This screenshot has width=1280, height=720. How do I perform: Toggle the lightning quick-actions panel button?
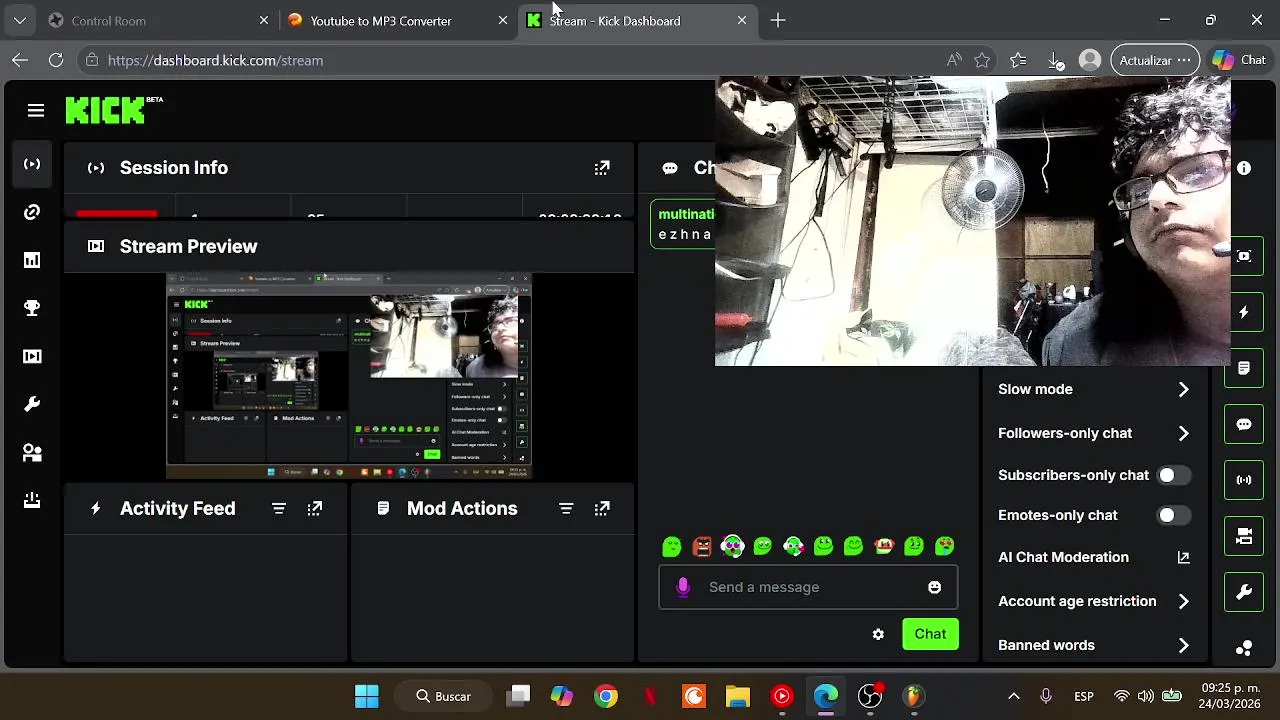pos(1244,312)
